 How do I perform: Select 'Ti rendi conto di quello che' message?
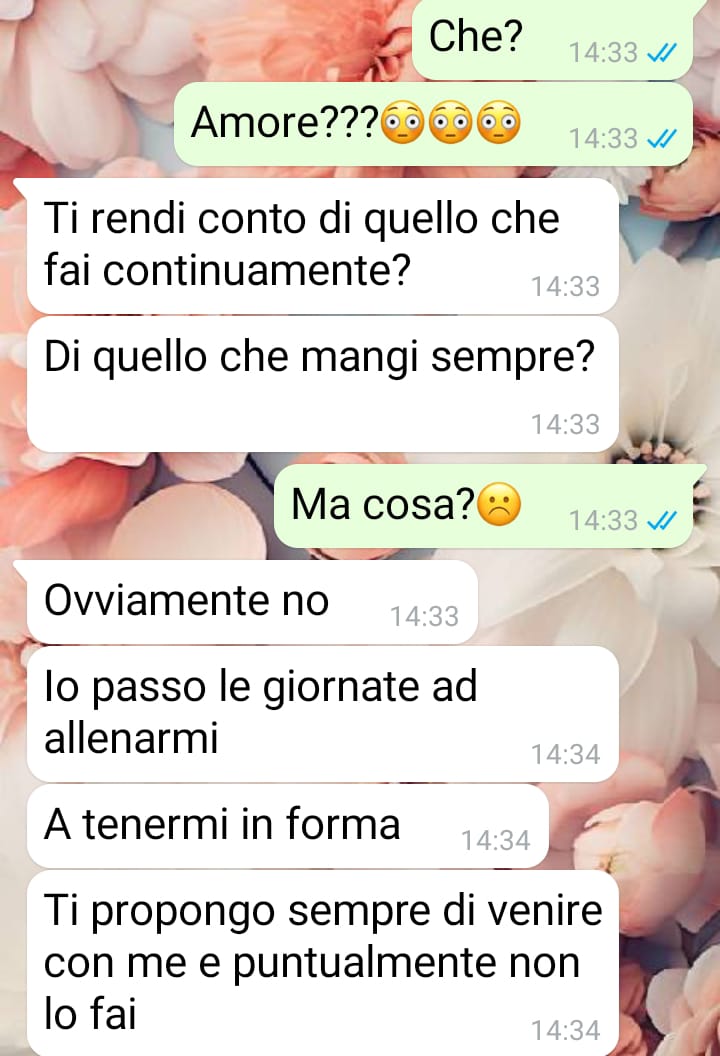[322, 246]
